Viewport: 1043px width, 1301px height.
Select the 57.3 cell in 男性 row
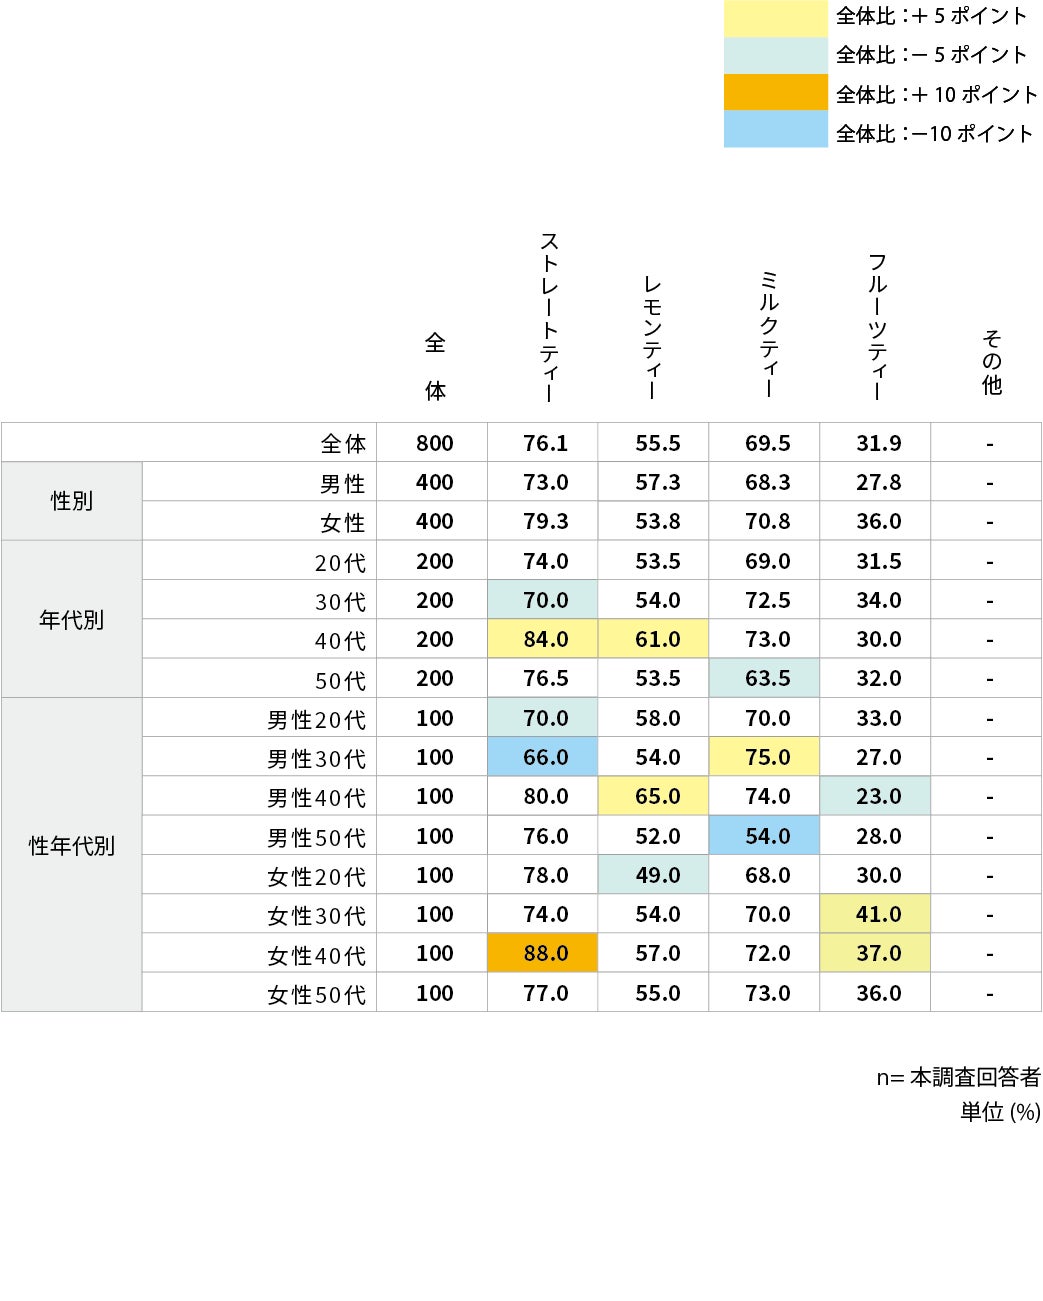[654, 481]
